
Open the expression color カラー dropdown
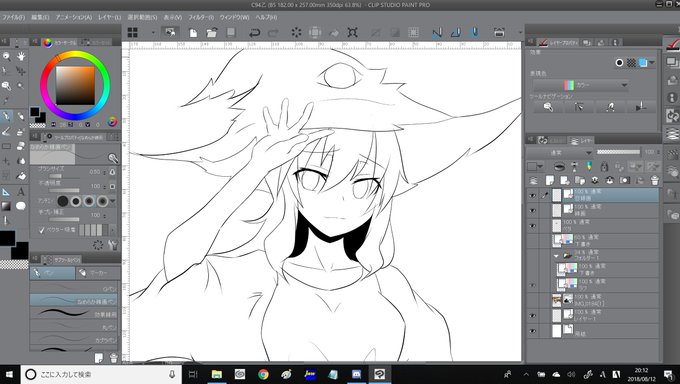point(580,85)
